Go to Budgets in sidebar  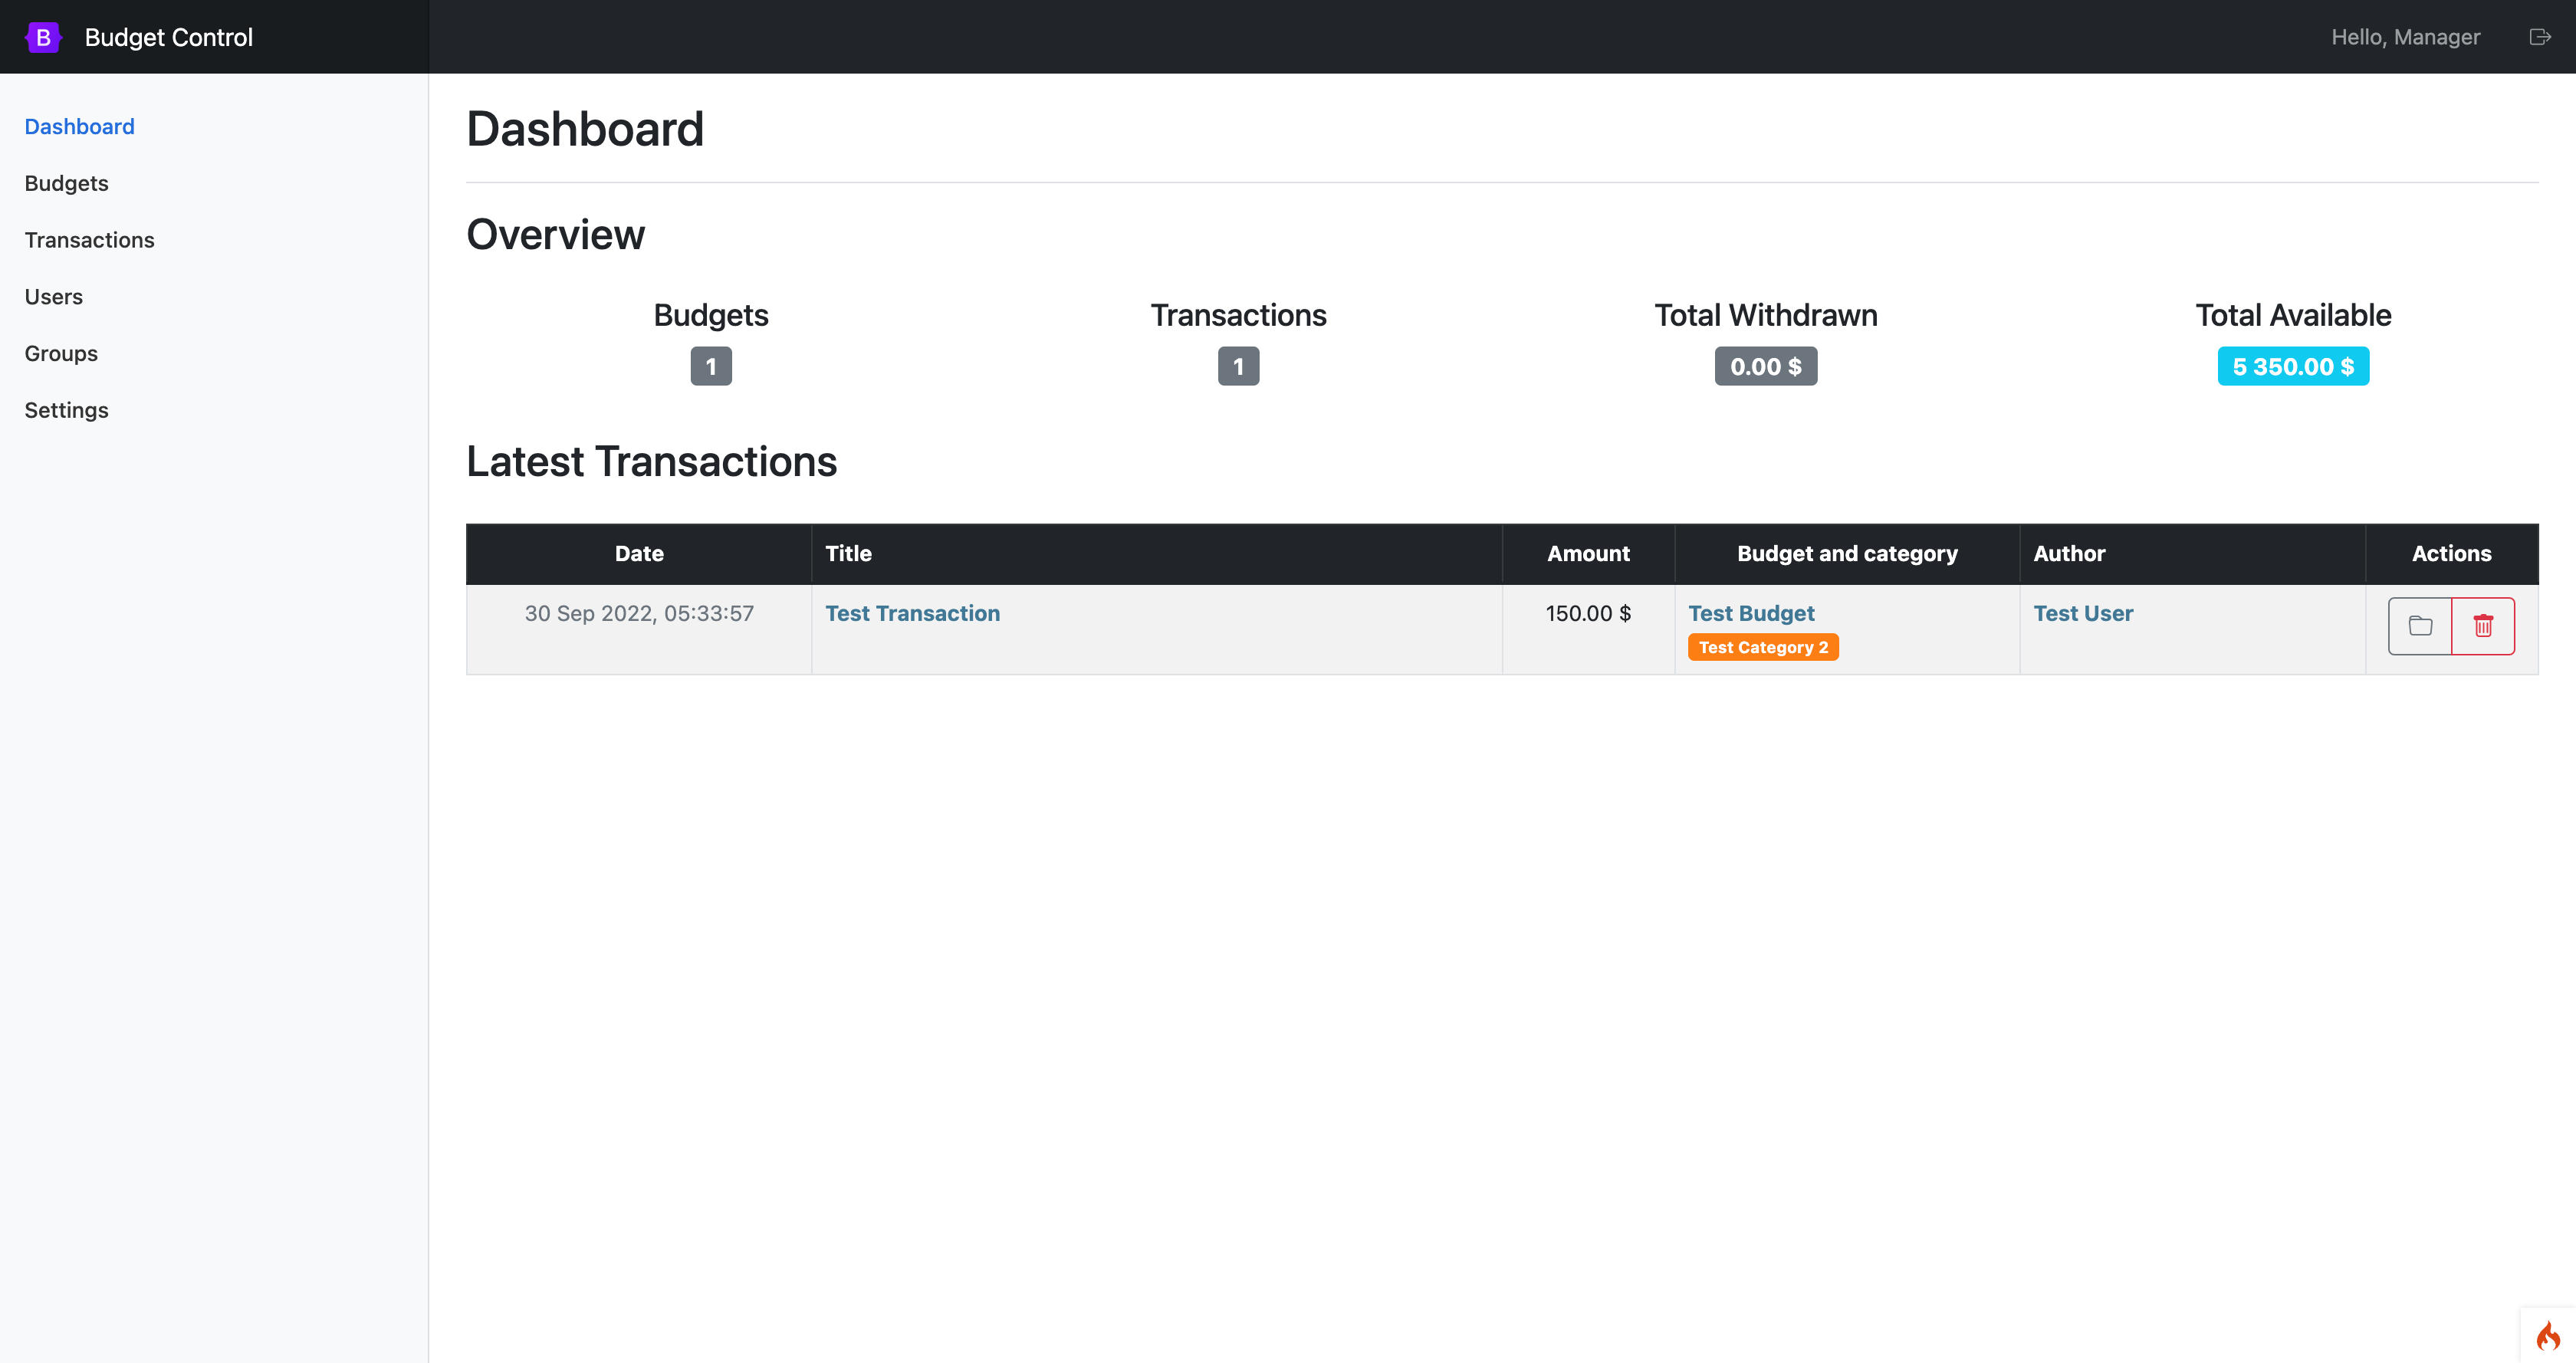point(66,183)
